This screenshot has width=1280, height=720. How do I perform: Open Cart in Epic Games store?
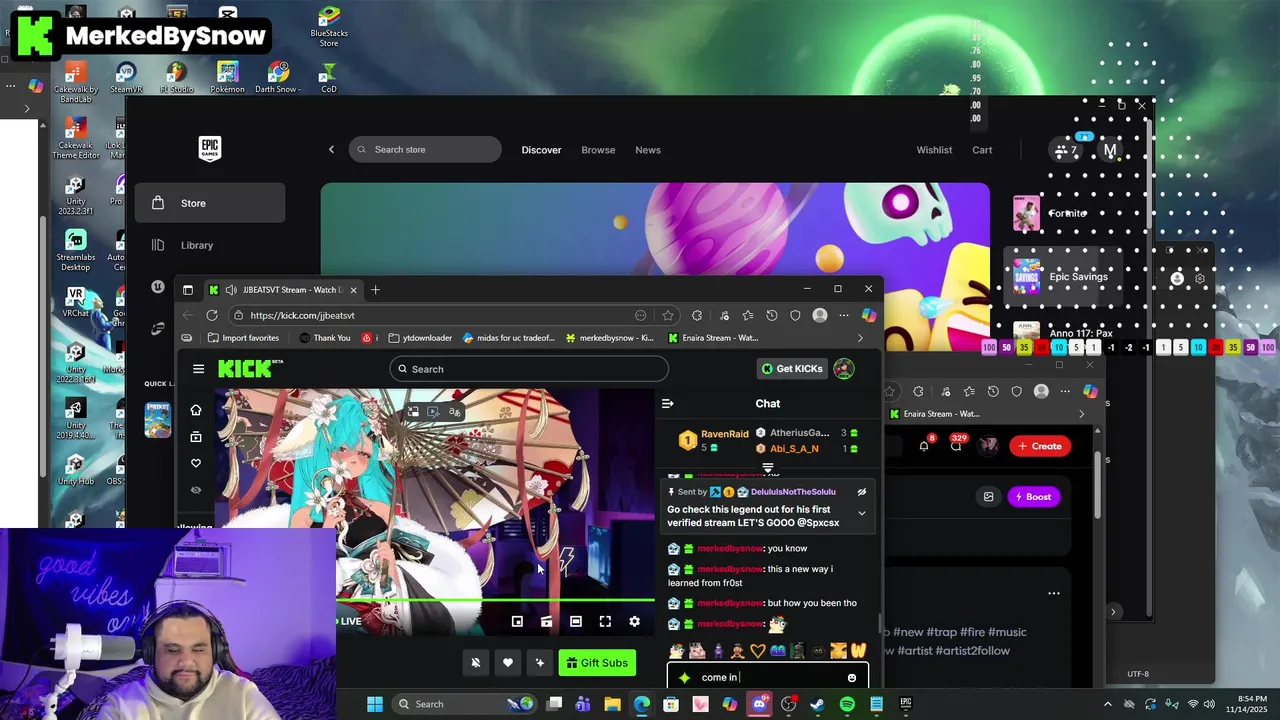[x=982, y=150]
